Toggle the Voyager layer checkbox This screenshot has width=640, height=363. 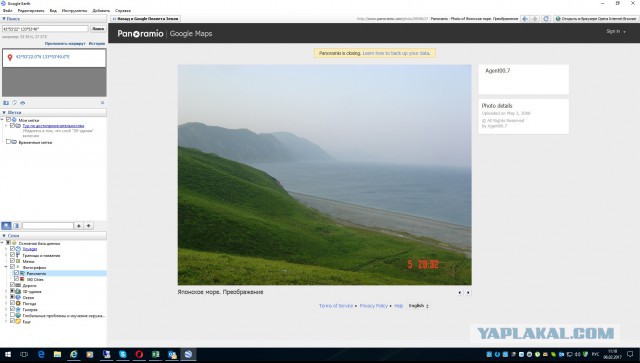tap(12, 249)
